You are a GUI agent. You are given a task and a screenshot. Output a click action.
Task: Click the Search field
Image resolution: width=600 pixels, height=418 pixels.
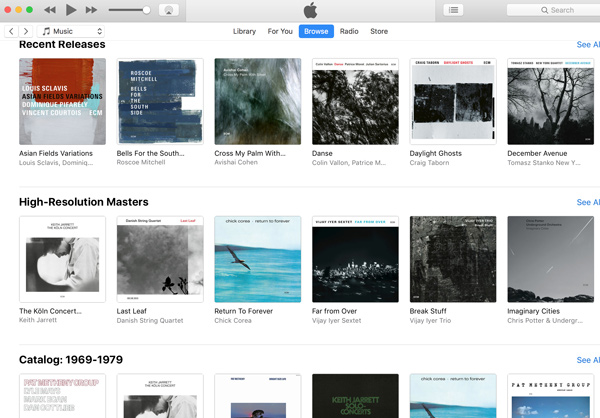point(553,10)
